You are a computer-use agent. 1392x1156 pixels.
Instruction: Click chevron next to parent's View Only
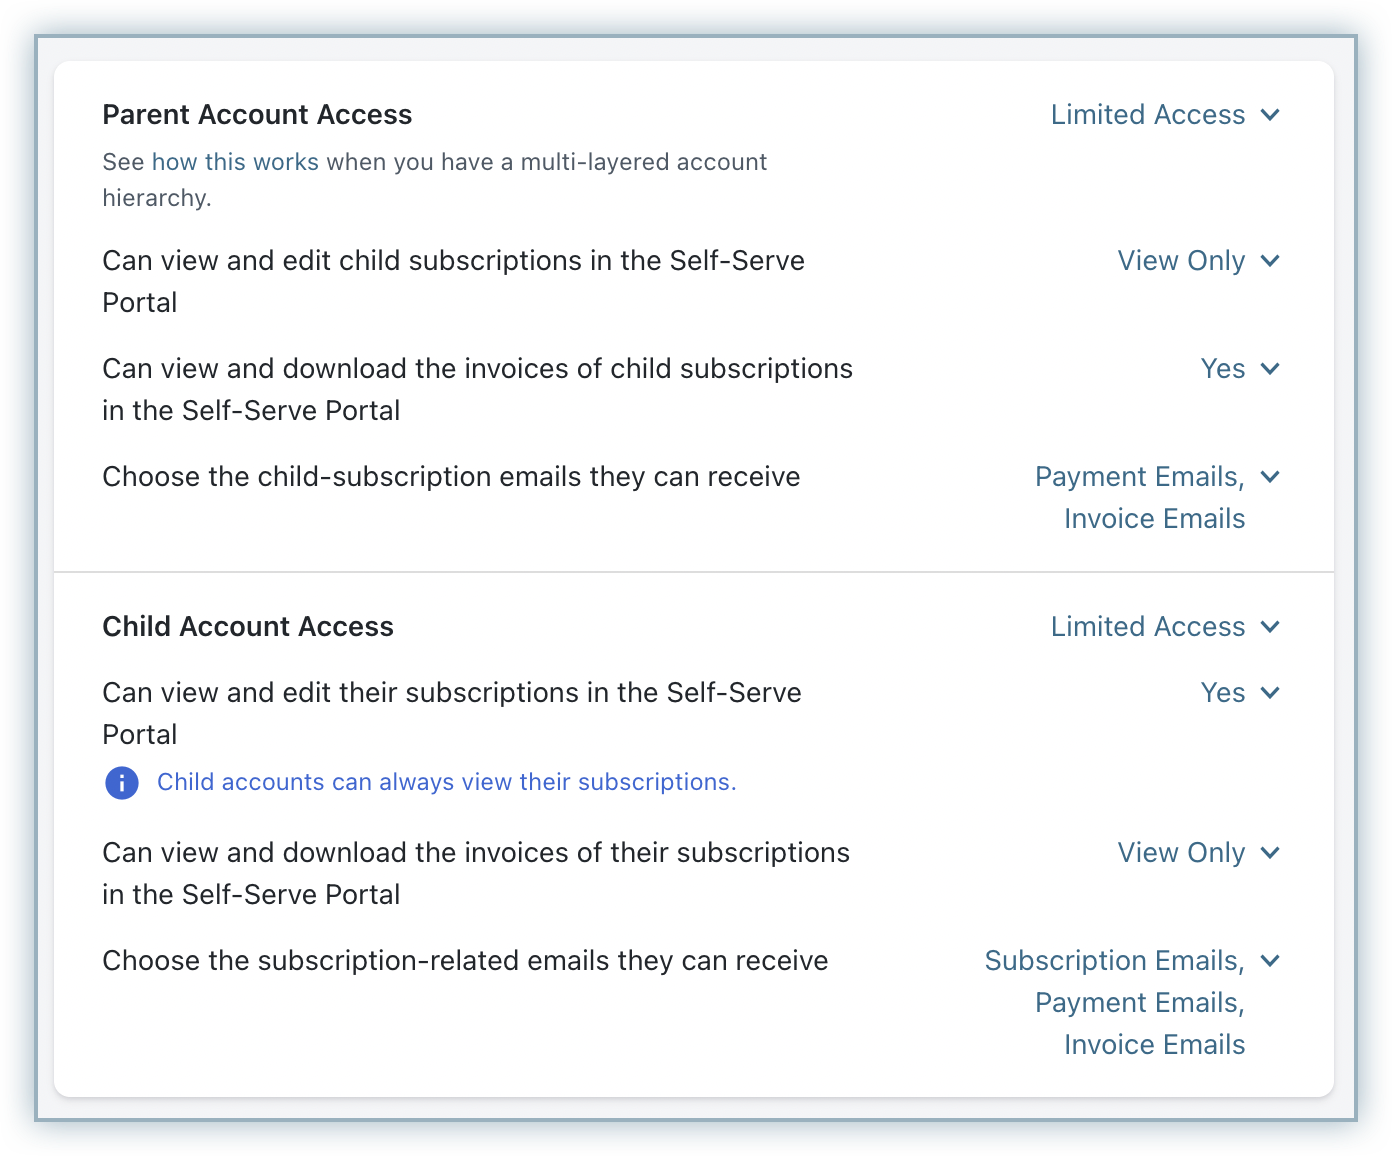coord(1270,261)
